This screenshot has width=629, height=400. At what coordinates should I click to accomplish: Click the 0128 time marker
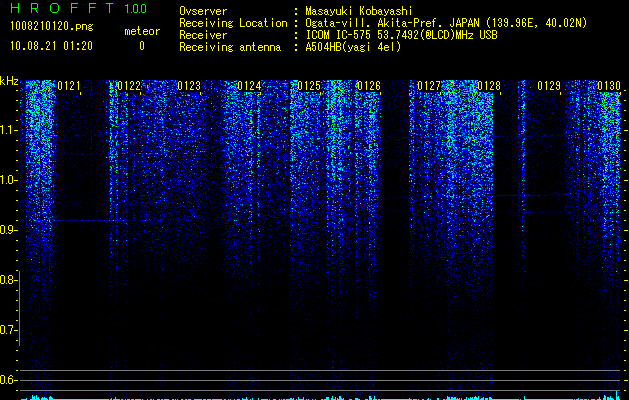point(489,86)
